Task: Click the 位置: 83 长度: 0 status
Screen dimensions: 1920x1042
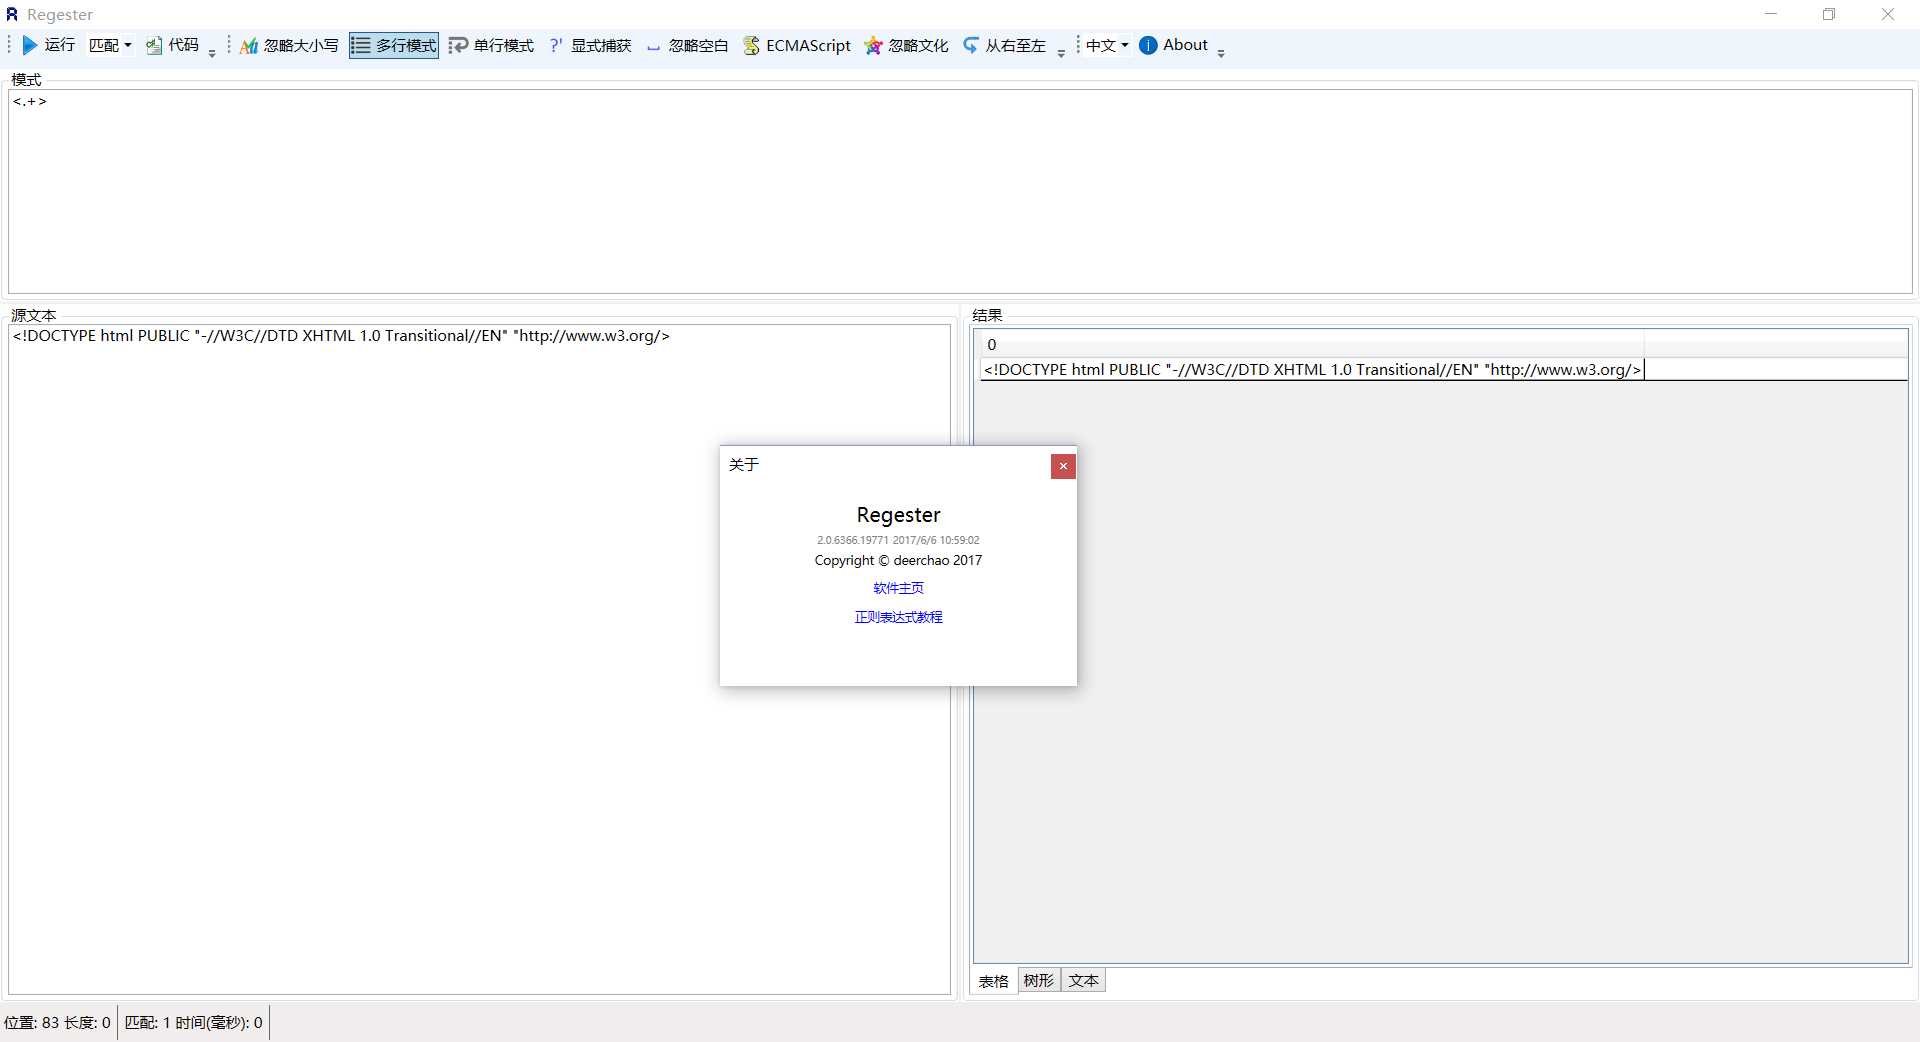Action: tap(57, 1022)
